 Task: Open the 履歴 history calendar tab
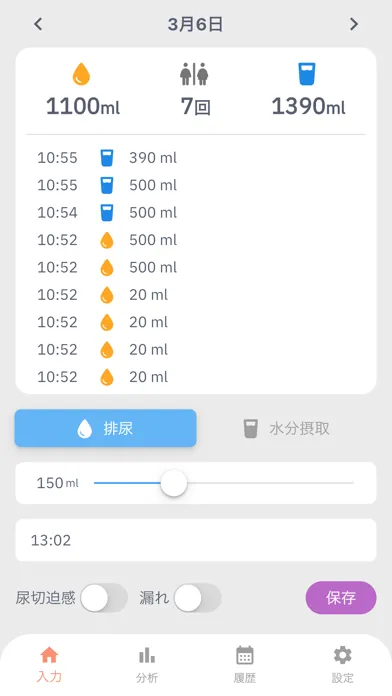tap(245, 664)
